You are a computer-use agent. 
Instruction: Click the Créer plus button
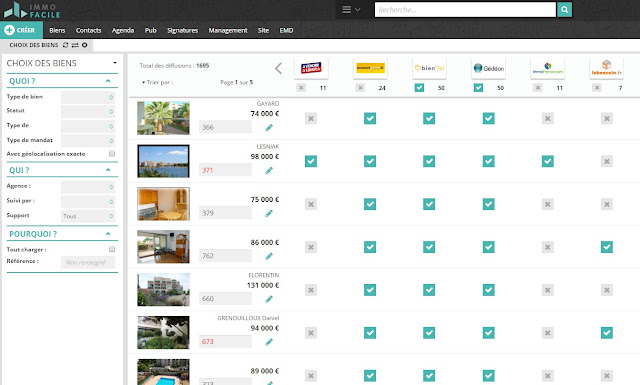click(x=21, y=30)
